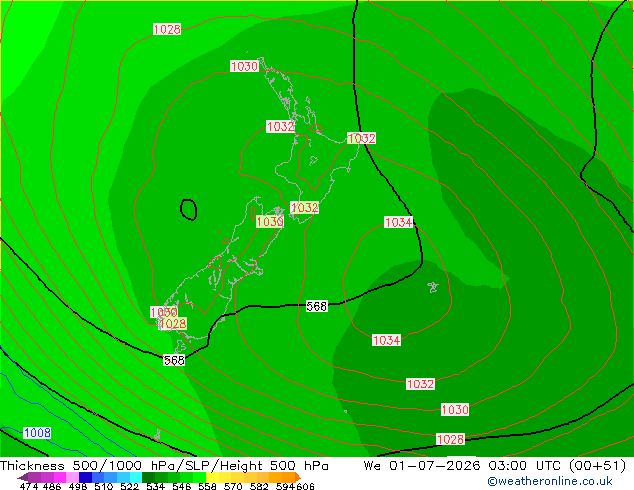Image resolution: width=634 pixels, height=490 pixels.
Task: Click Stewart Island's outline south of the South Island
Action: (x=180, y=346)
